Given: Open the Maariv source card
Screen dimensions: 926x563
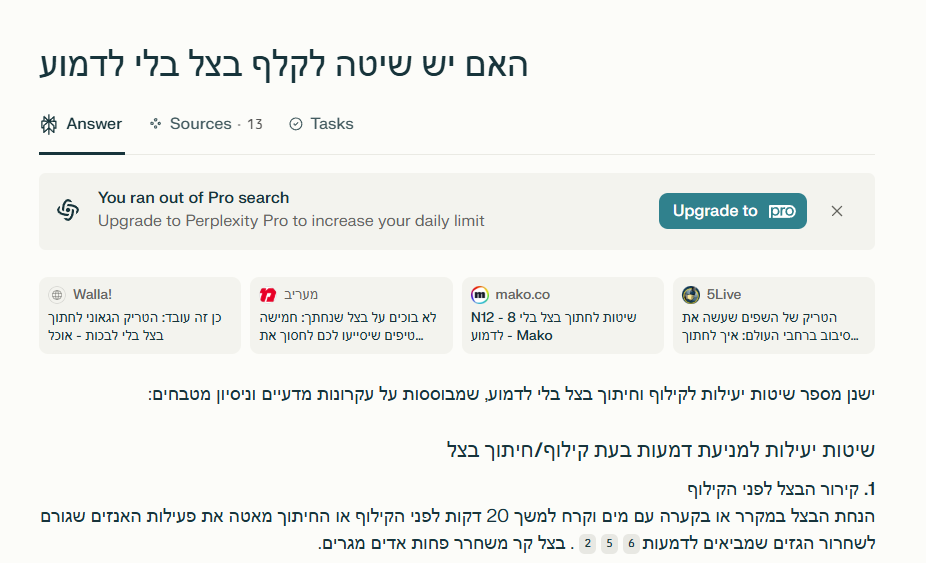Looking at the screenshot, I should [x=350, y=315].
